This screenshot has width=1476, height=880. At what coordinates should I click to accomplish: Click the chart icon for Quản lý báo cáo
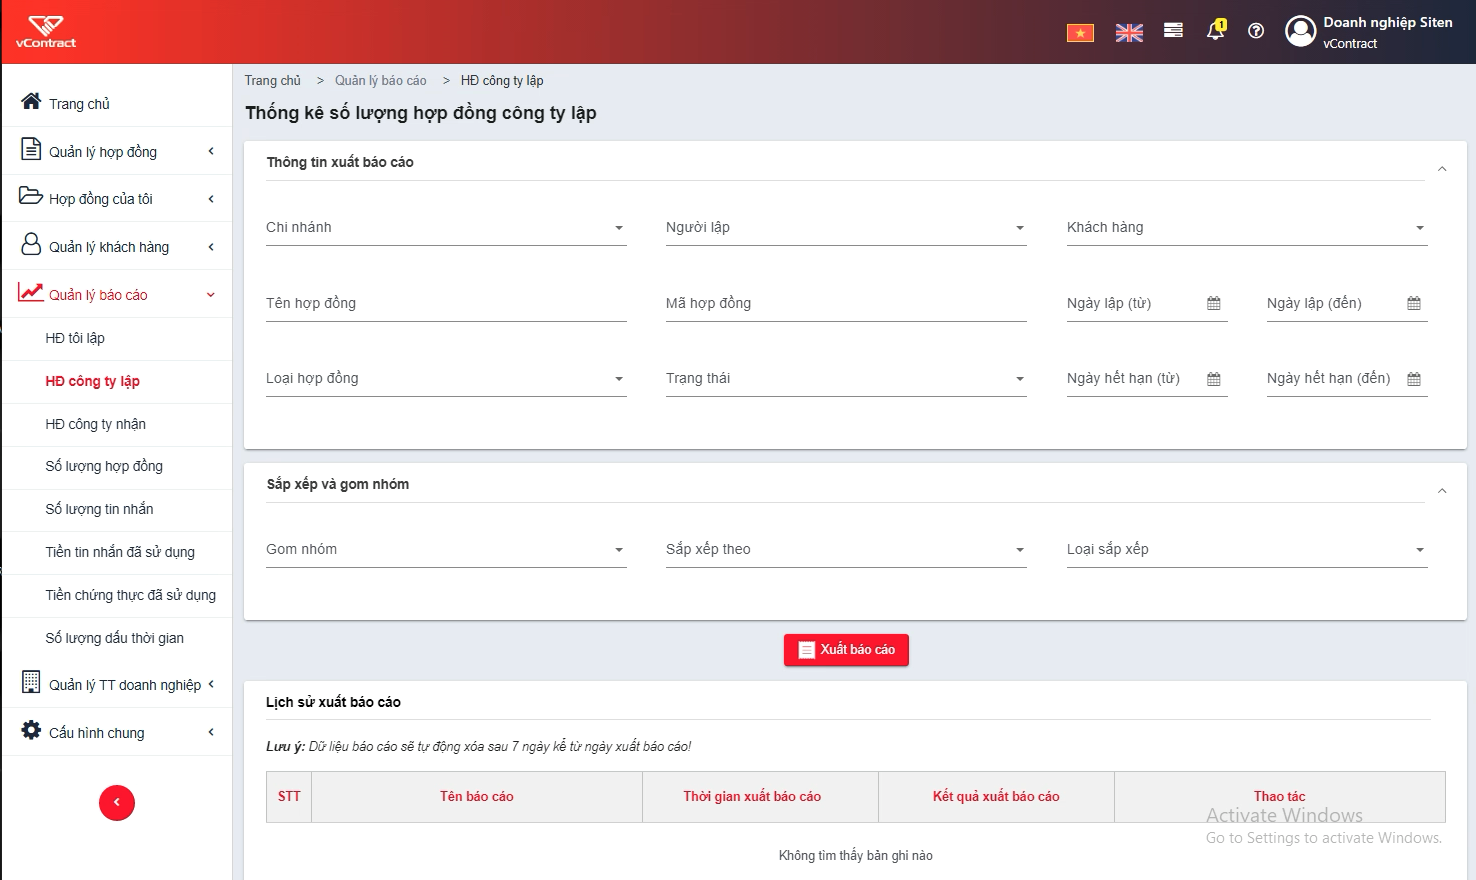click(x=31, y=292)
